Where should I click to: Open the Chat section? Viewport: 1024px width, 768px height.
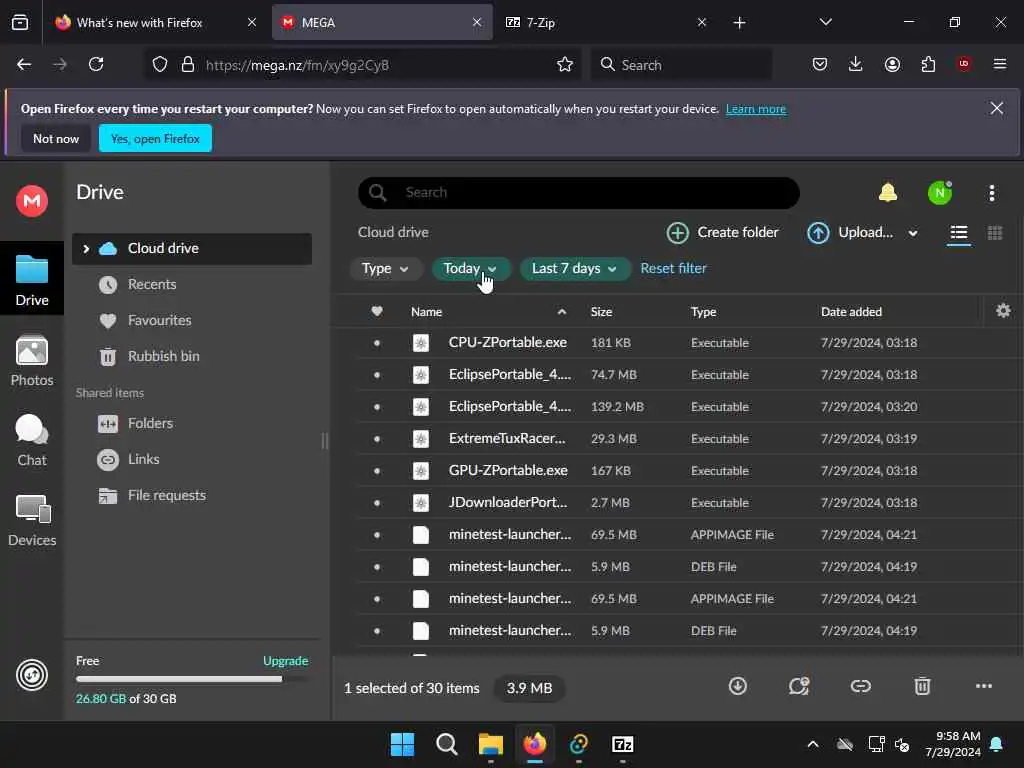click(x=32, y=441)
